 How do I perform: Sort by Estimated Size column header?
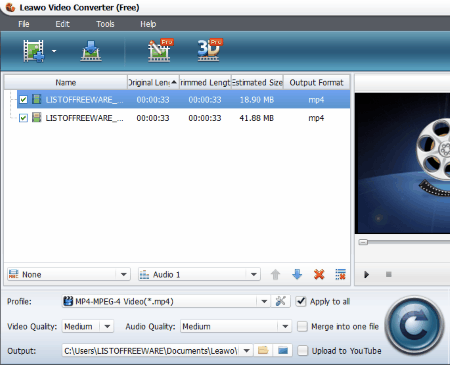[x=257, y=82]
